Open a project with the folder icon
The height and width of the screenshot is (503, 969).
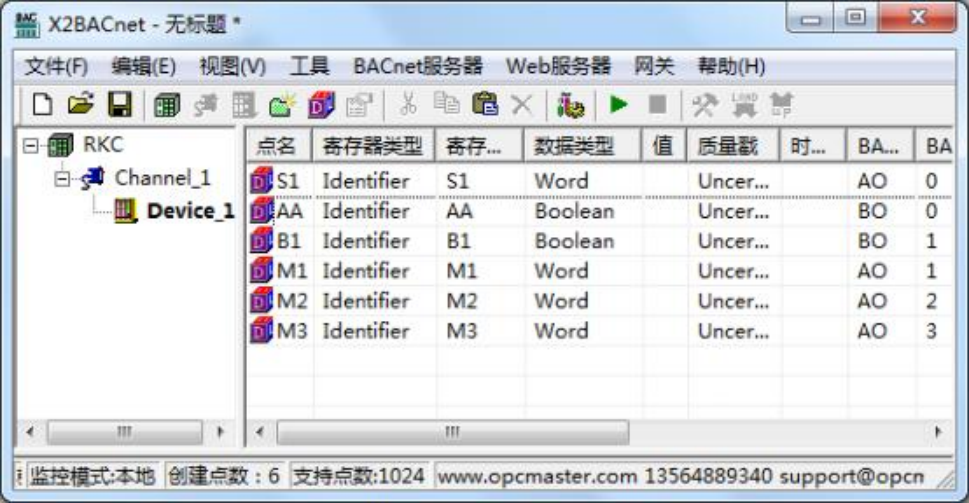(81, 104)
